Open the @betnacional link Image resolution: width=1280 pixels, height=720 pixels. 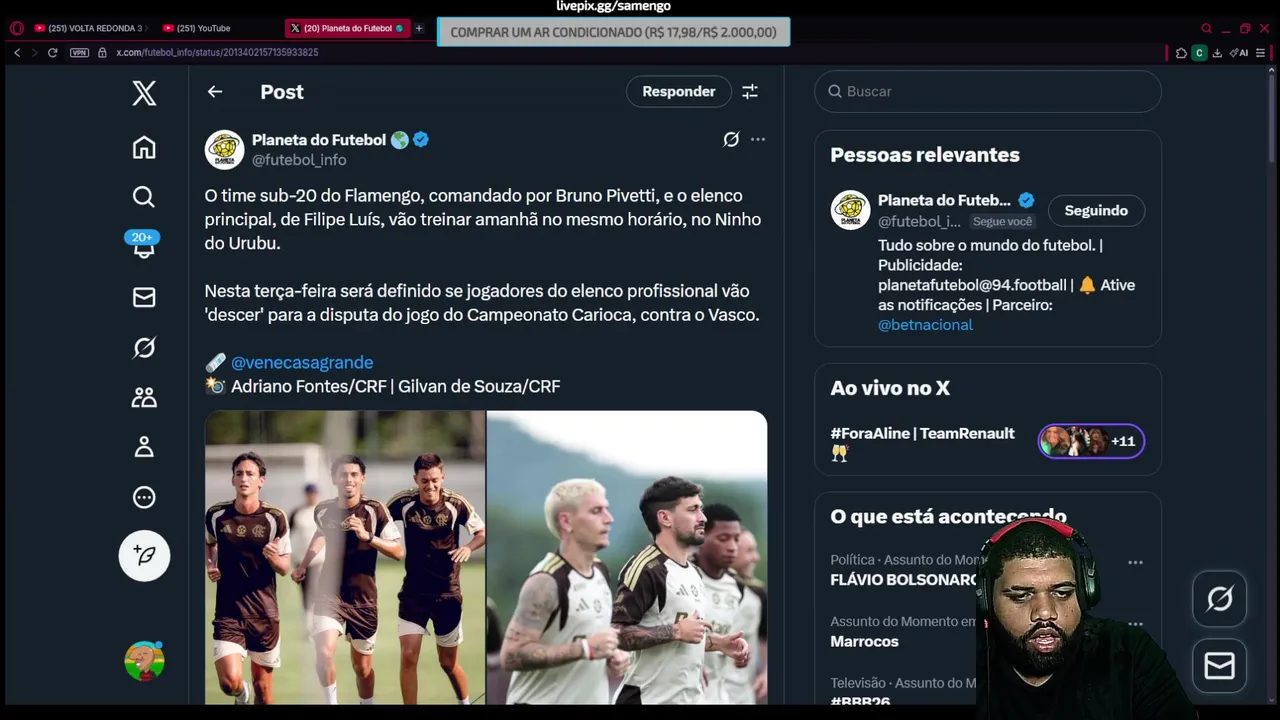click(x=925, y=325)
